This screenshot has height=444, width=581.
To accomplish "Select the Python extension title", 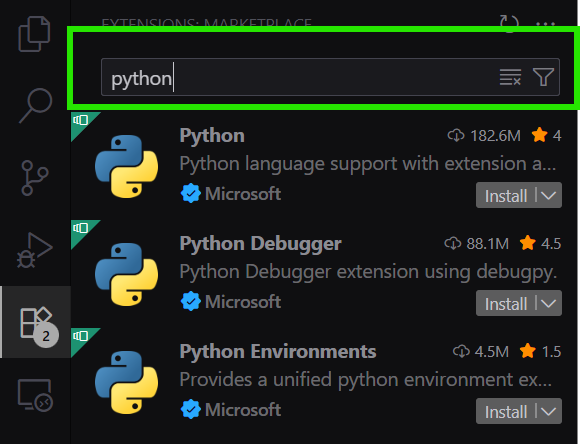I will click(212, 136).
